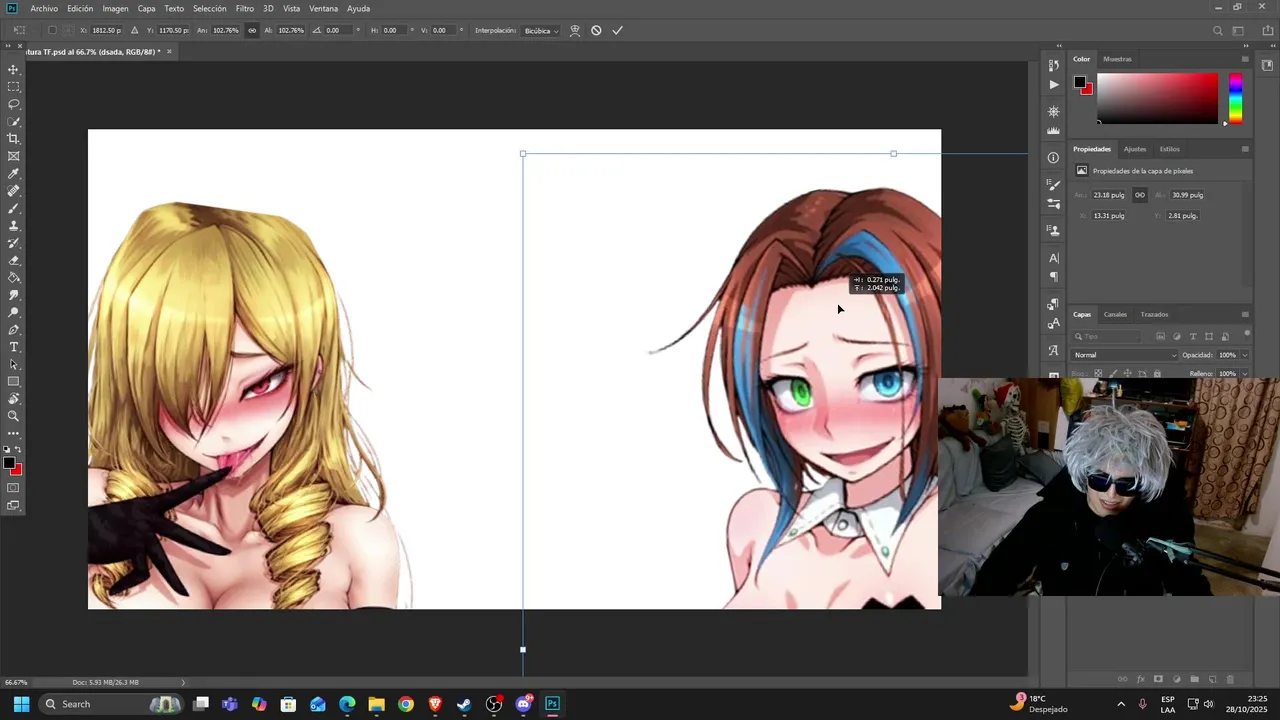Select the Crop tool
Screen dimensions: 1280x720
click(14, 139)
